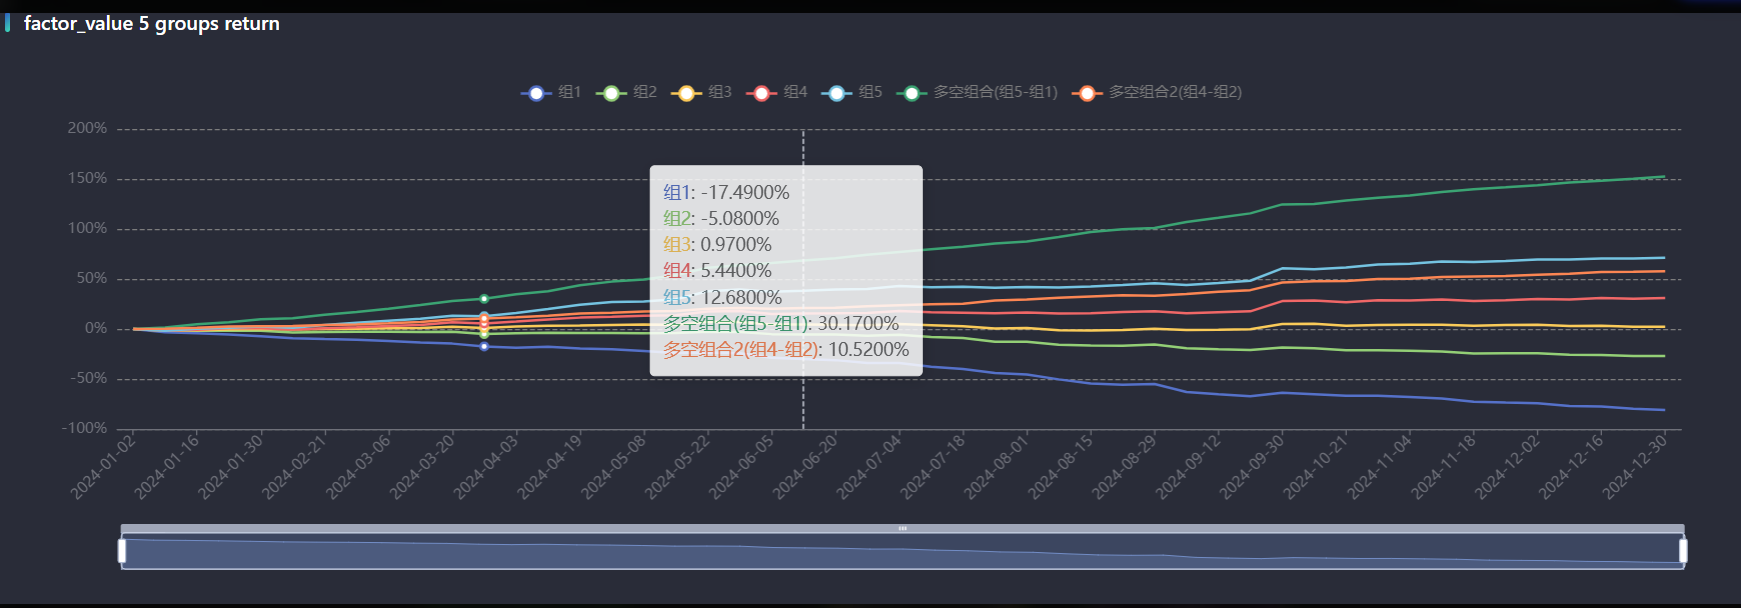
Task: Click the 0% y-axis label
Action: click(96, 328)
